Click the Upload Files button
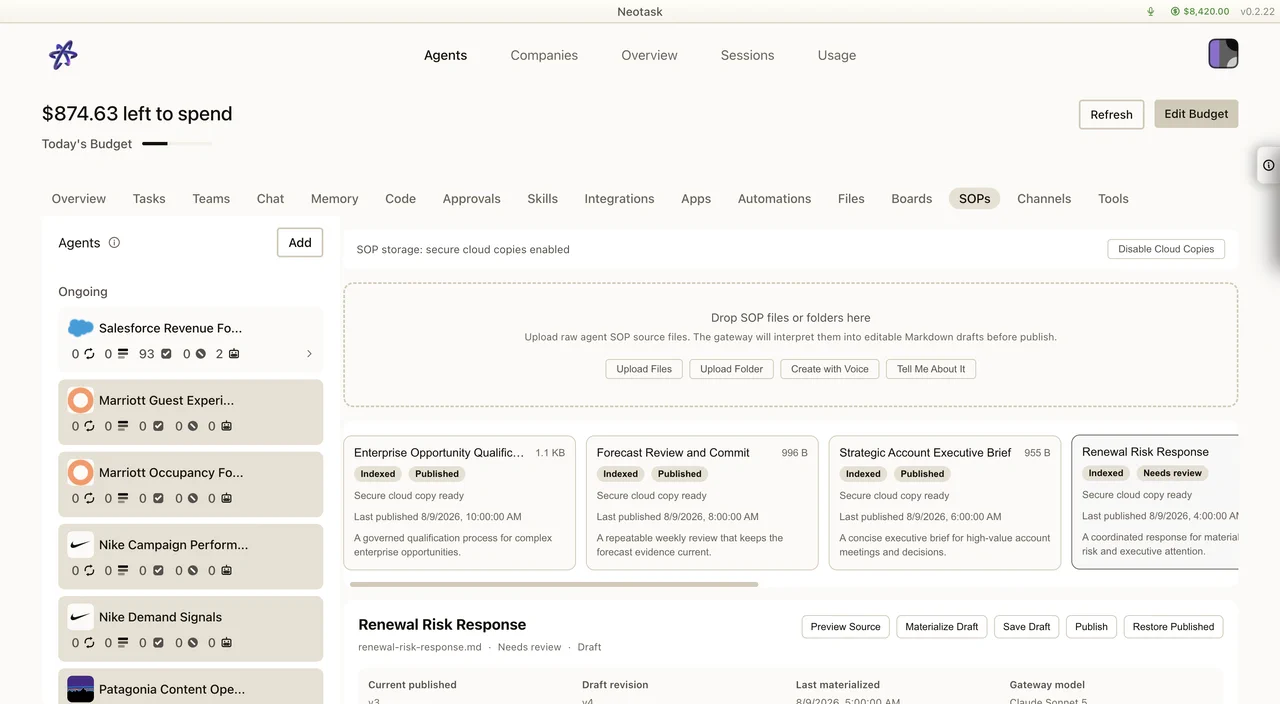Image resolution: width=1280 pixels, height=704 pixels. [x=644, y=369]
